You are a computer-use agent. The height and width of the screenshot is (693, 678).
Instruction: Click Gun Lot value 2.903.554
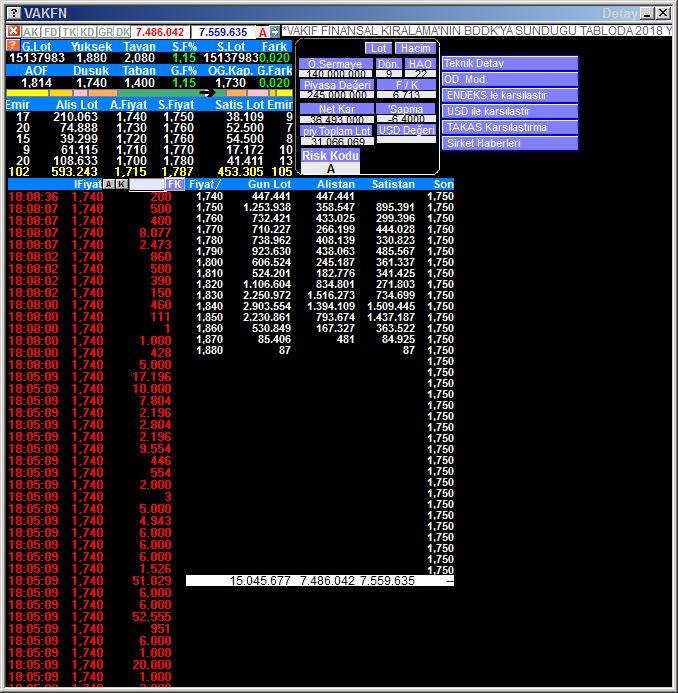pos(267,306)
